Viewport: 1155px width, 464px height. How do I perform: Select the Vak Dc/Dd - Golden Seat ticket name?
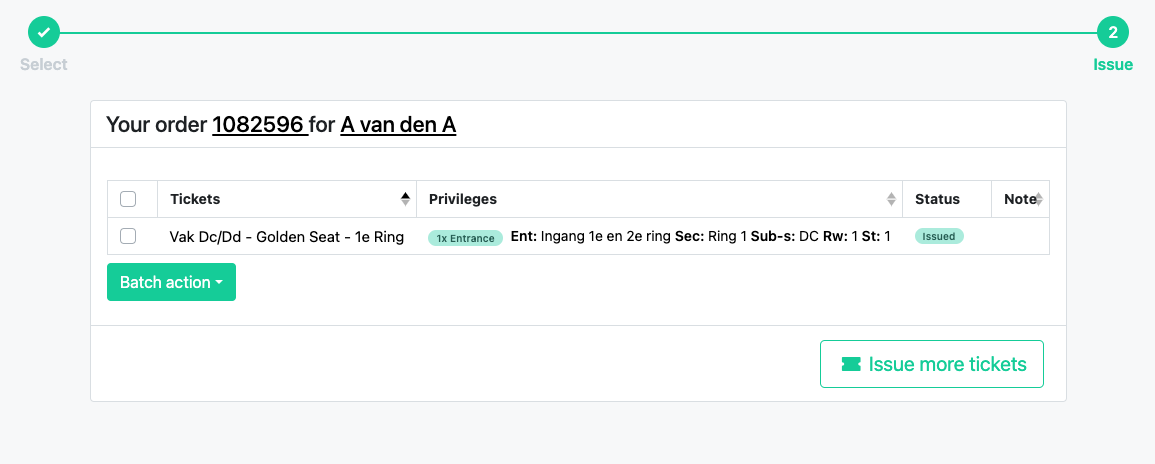287,236
